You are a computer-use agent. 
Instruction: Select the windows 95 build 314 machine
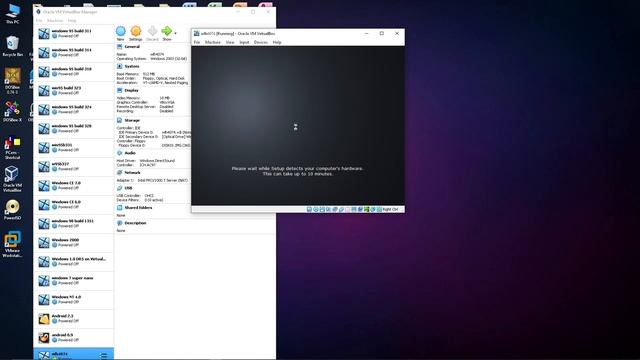[x=73, y=53]
